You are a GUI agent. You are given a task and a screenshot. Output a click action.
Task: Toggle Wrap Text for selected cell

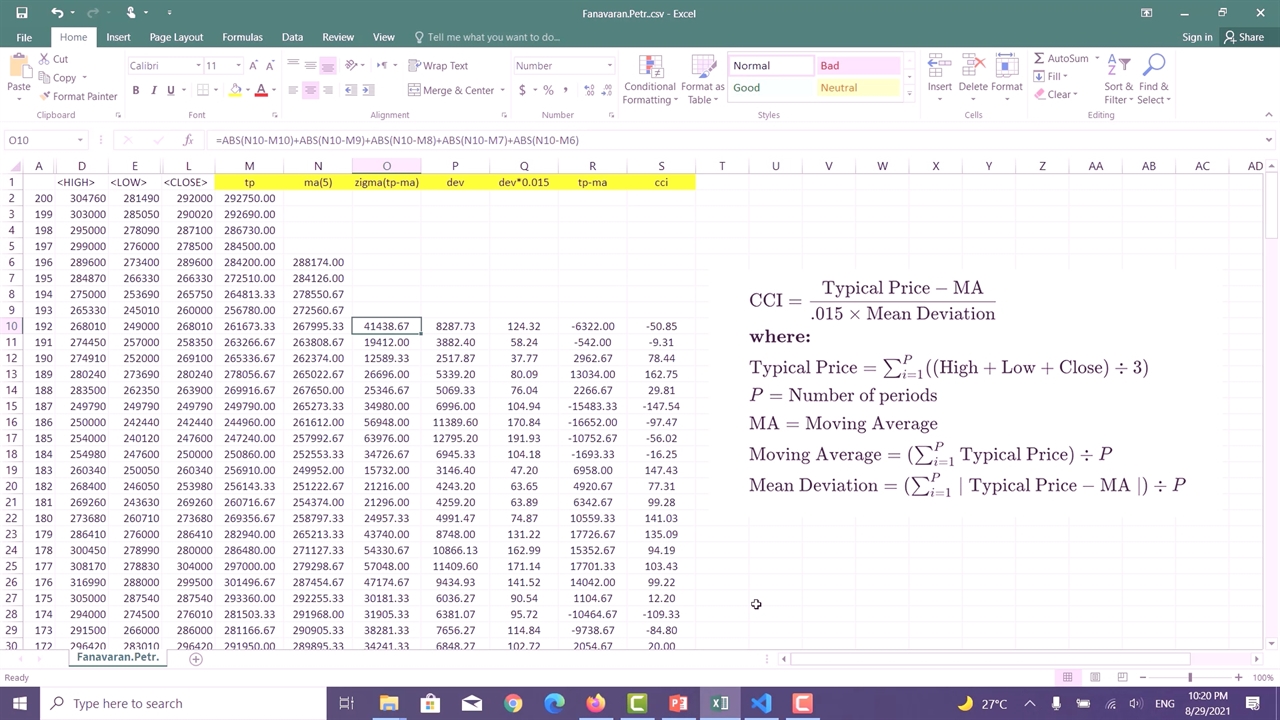[438, 66]
